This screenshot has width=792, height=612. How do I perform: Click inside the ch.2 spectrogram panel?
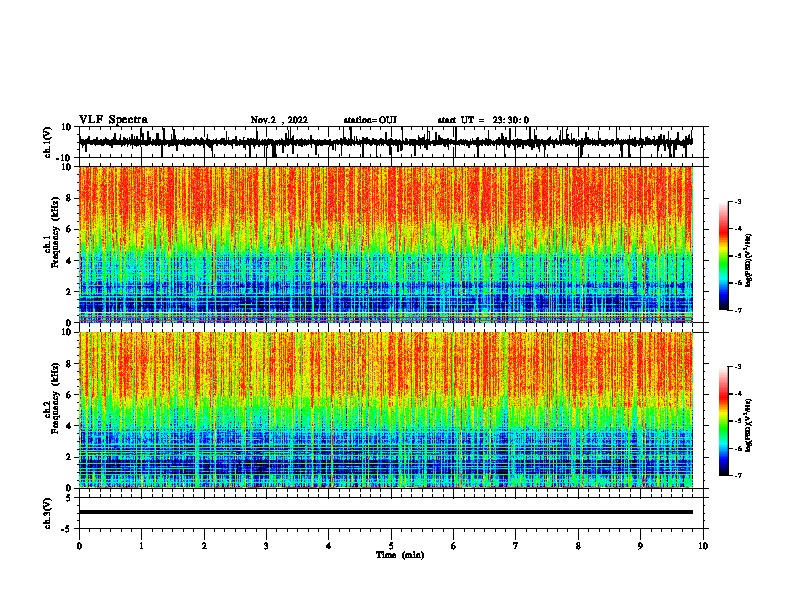391,410
